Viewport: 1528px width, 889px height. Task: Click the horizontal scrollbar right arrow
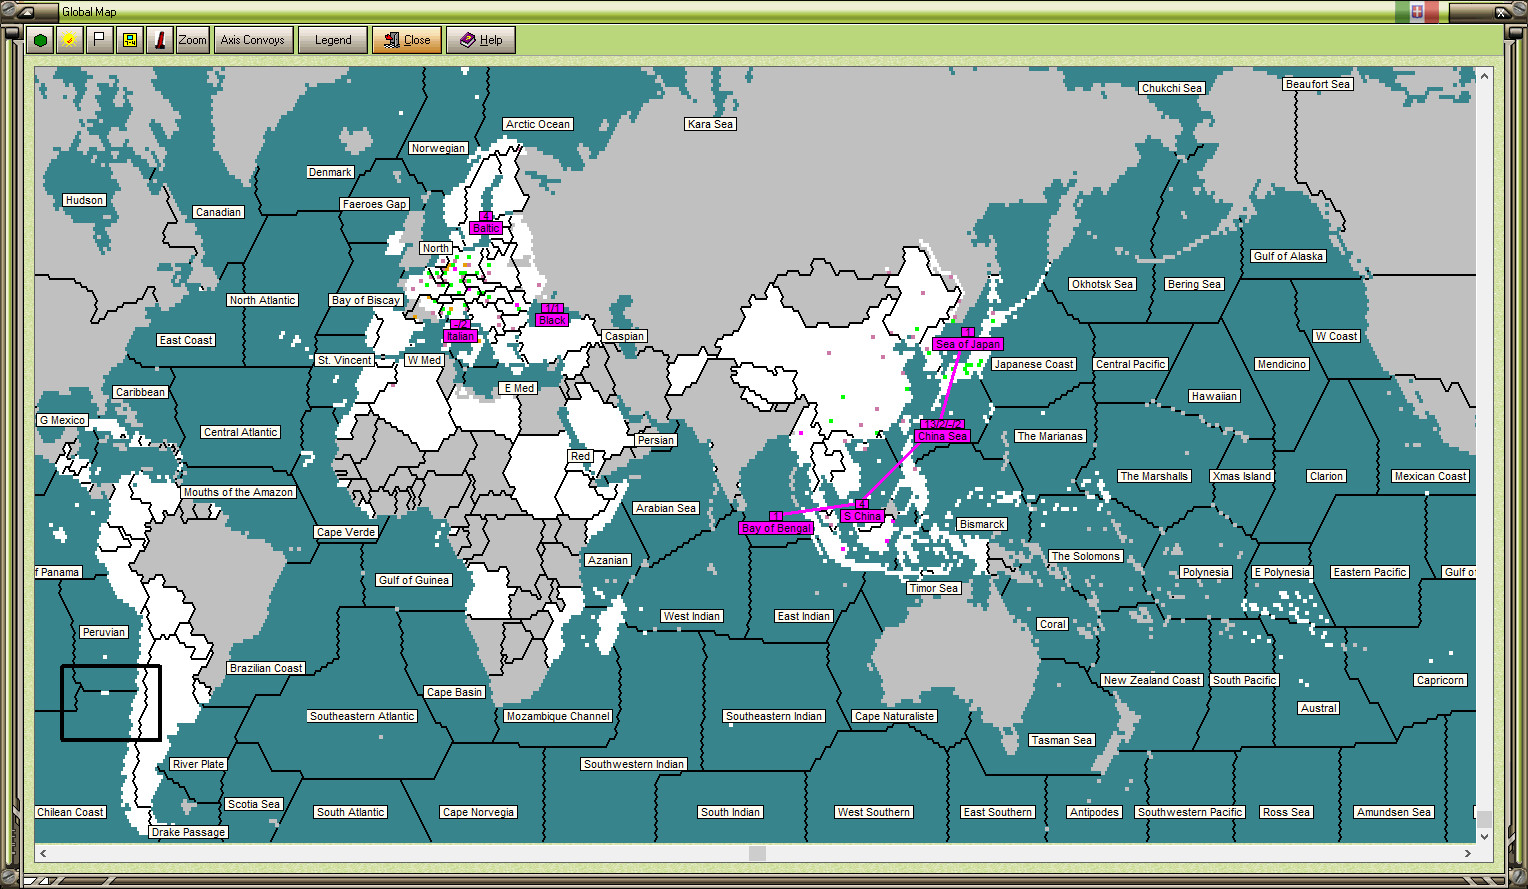click(1468, 853)
